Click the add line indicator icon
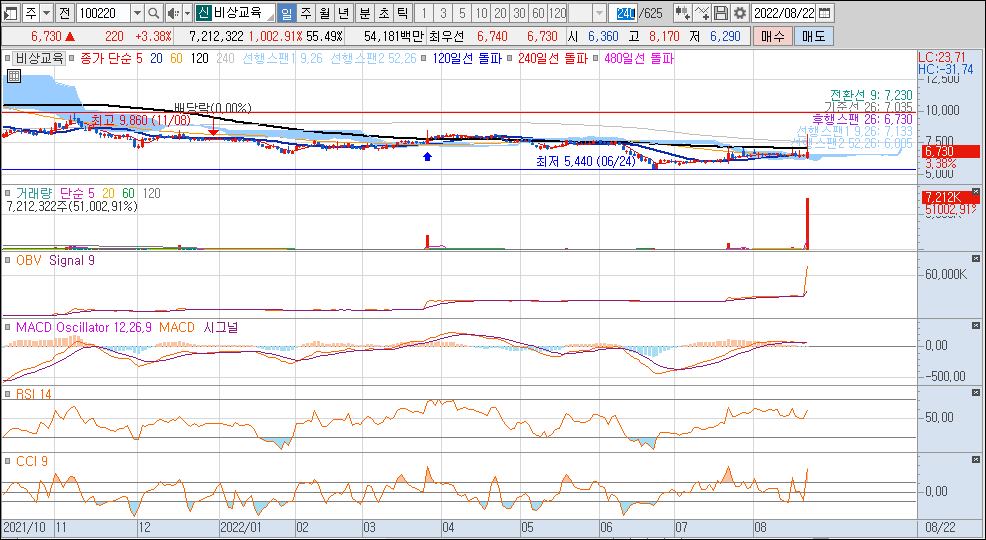The height and width of the screenshot is (540, 986). (x=703, y=13)
